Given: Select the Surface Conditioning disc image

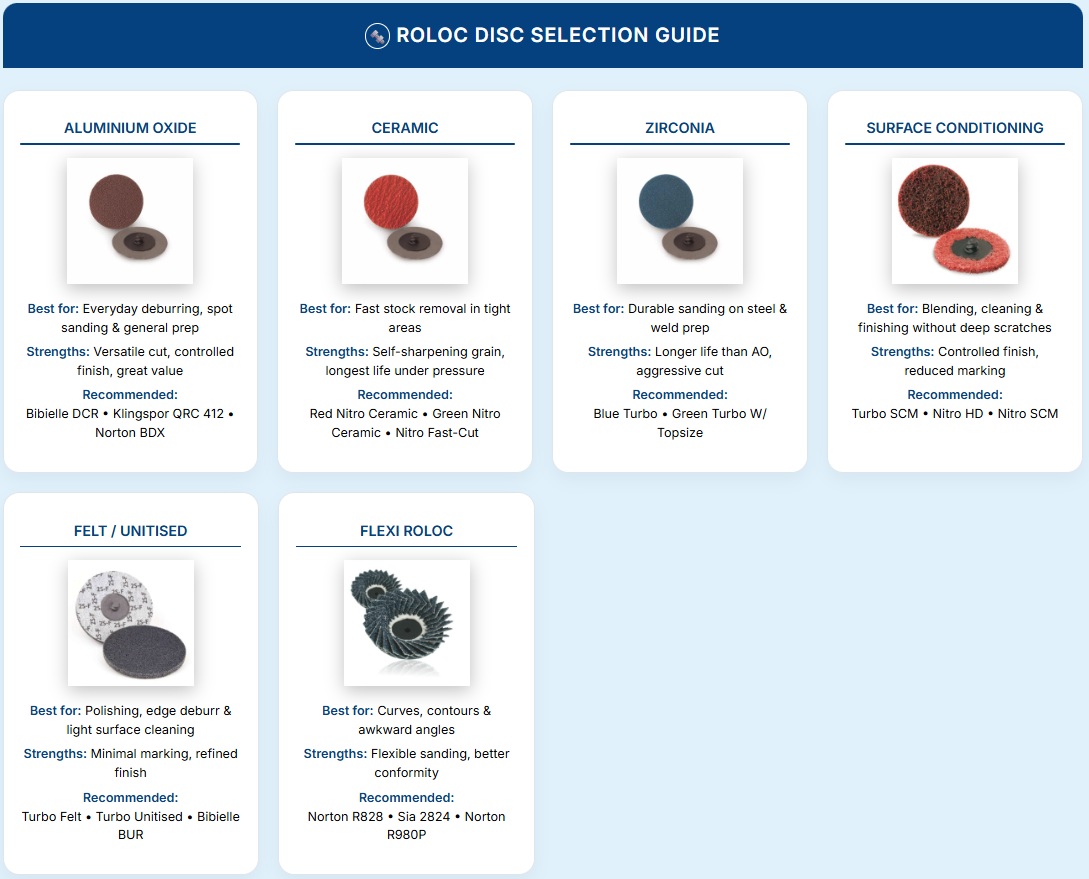Looking at the screenshot, I should coord(954,220).
